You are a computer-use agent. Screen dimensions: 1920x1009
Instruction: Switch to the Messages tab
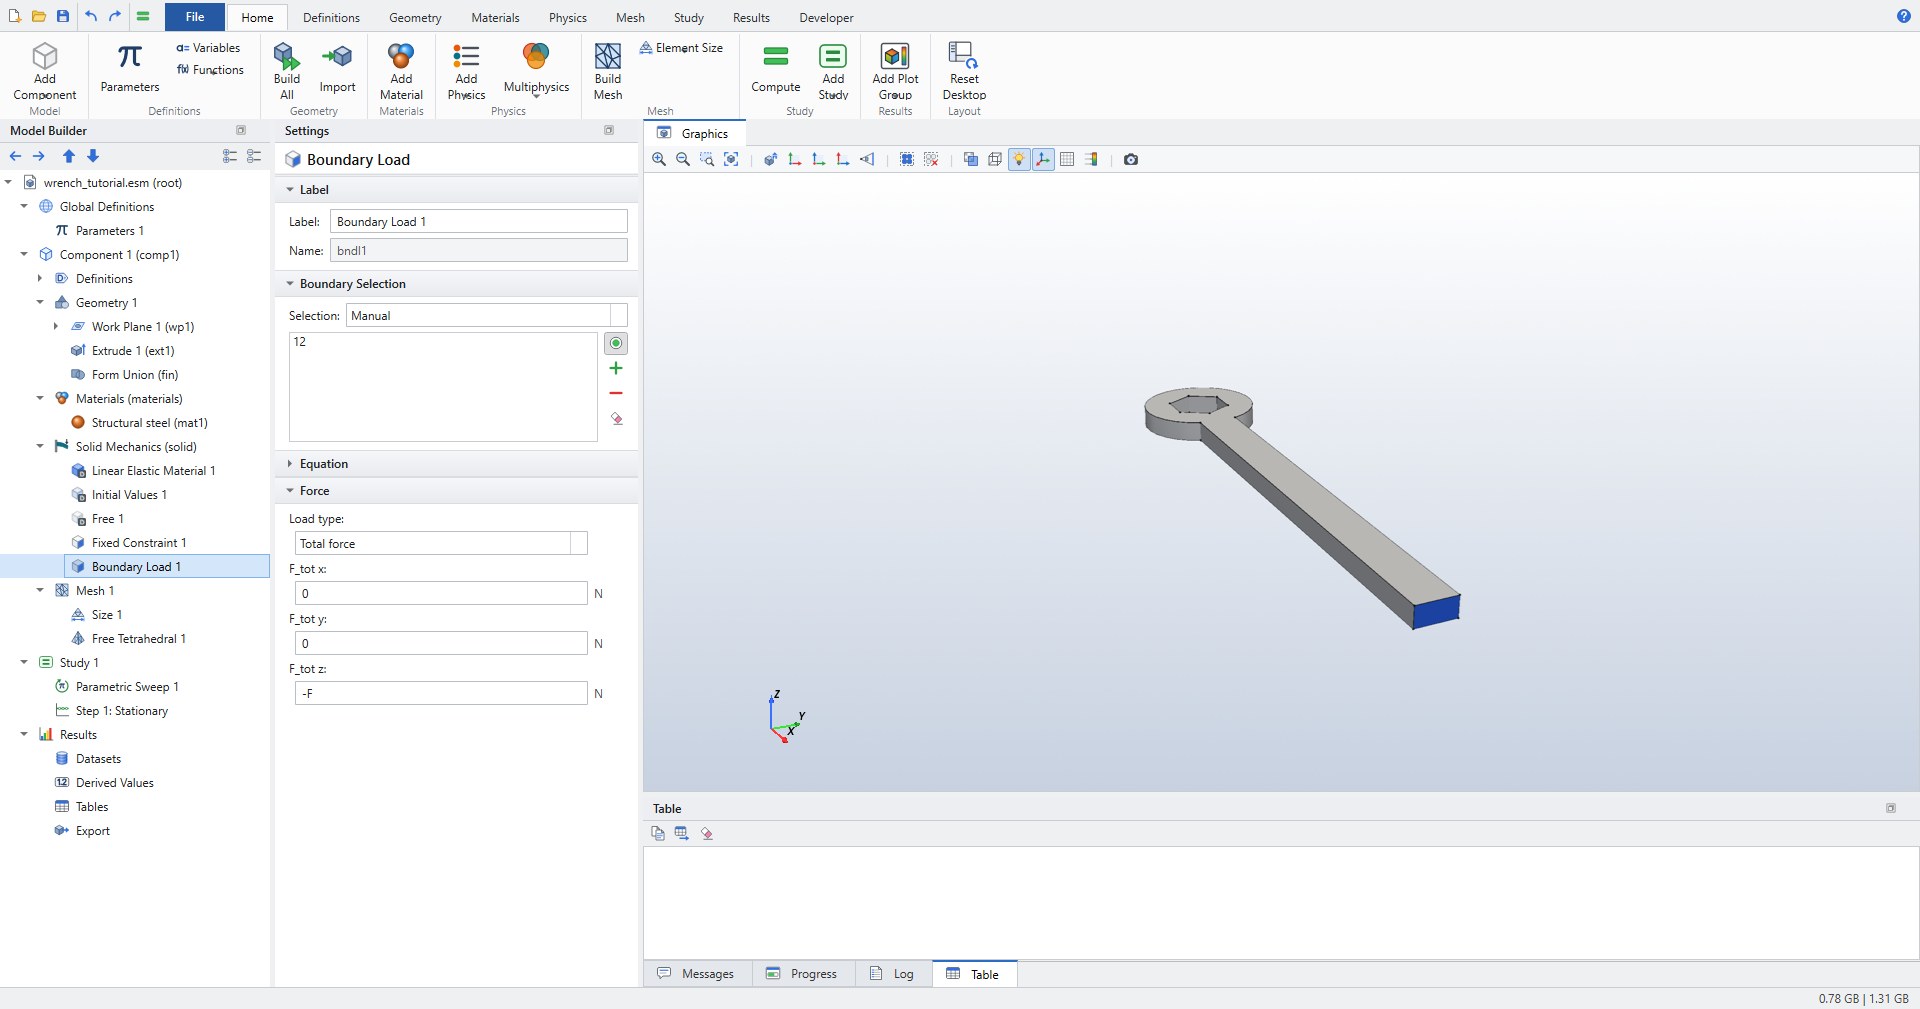[696, 974]
